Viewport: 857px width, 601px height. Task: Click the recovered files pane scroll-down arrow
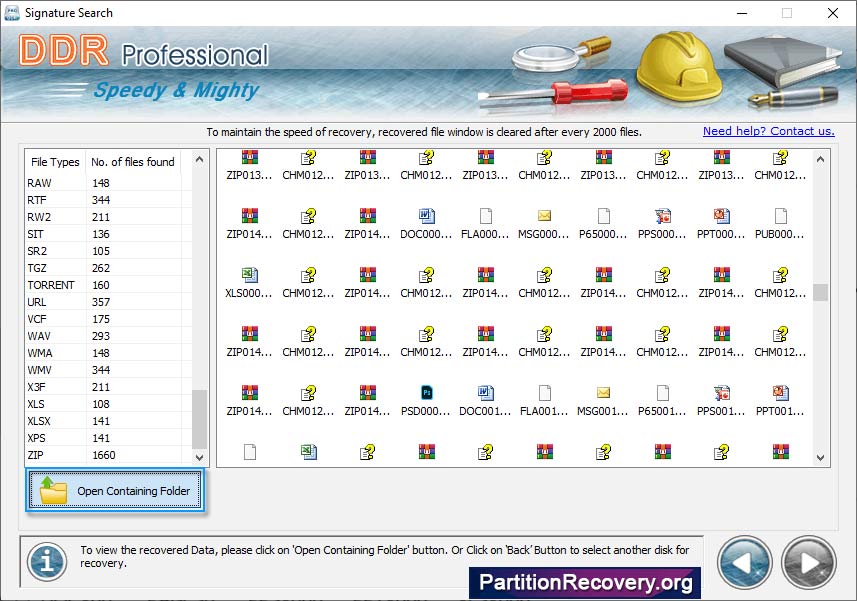820,457
